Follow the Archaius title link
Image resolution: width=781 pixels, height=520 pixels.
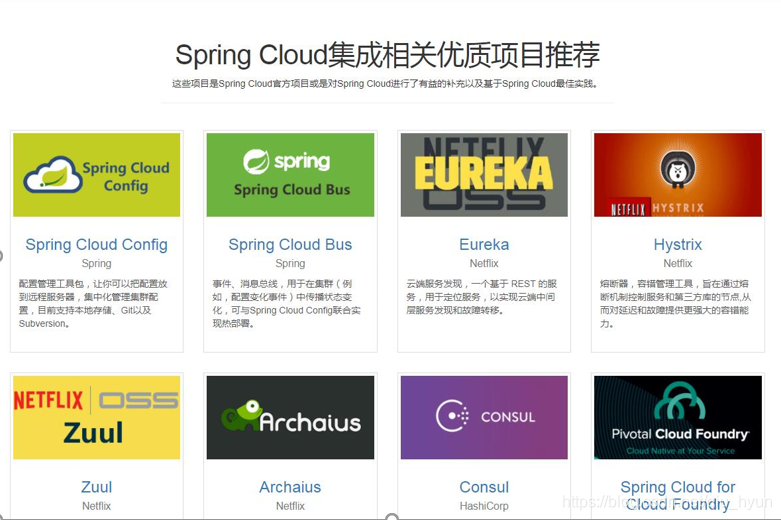(290, 487)
